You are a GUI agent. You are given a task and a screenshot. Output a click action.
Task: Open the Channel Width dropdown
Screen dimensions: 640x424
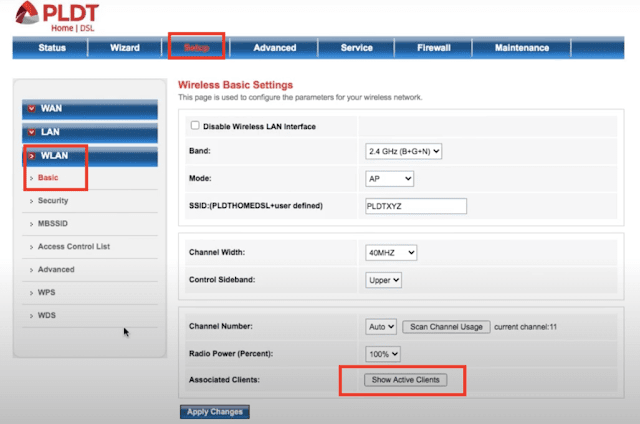coord(391,253)
